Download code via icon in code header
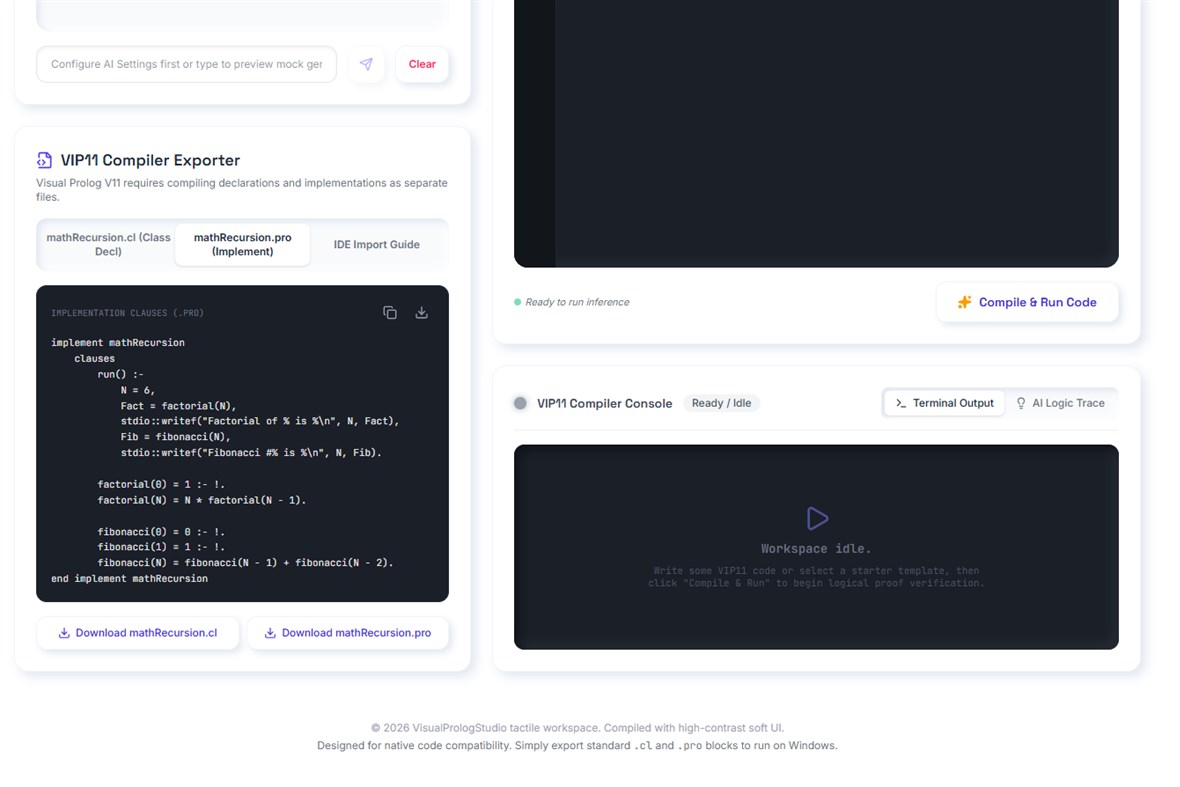 (x=421, y=312)
